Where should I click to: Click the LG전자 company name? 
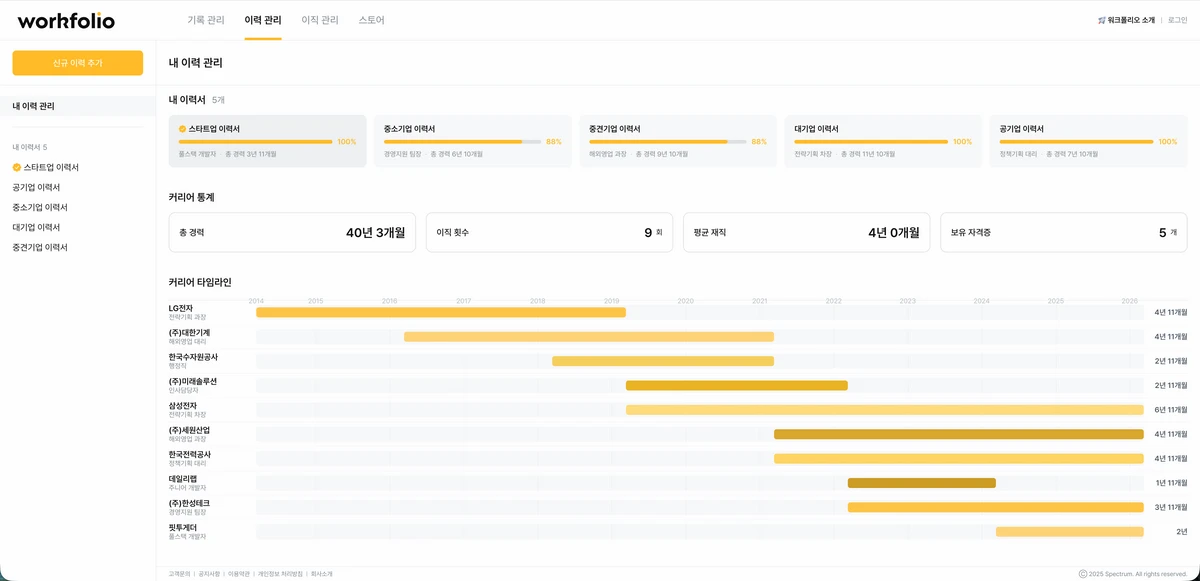coord(181,308)
